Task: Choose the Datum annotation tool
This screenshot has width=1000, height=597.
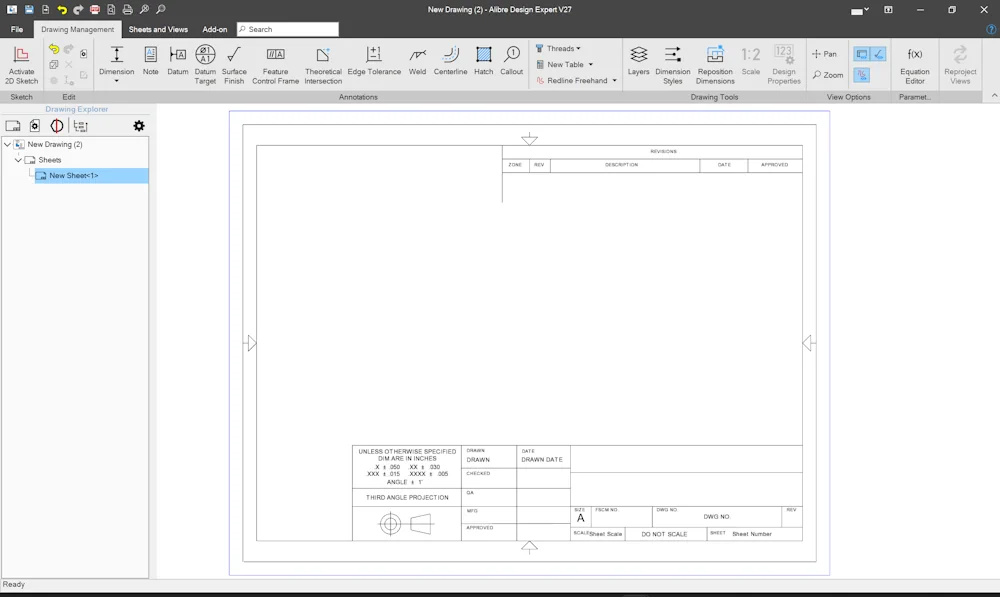Action: click(x=178, y=61)
